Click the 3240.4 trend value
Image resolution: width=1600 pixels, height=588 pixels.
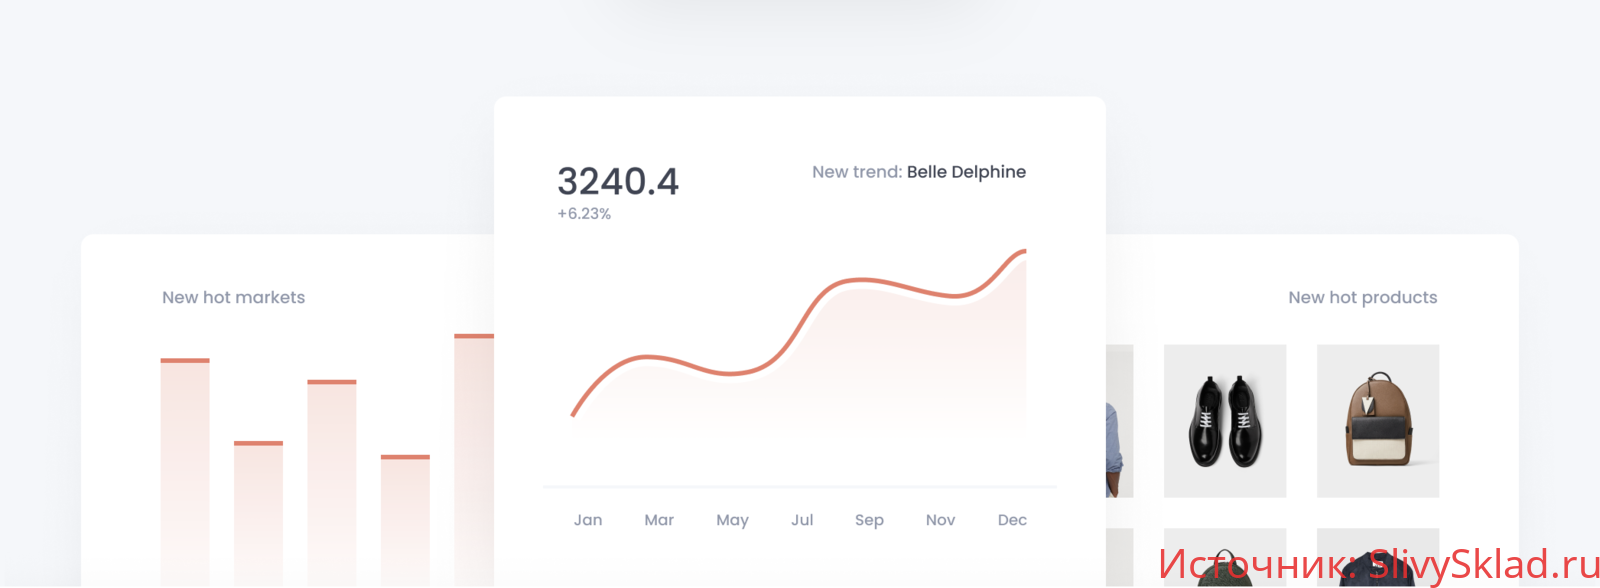[x=618, y=182]
